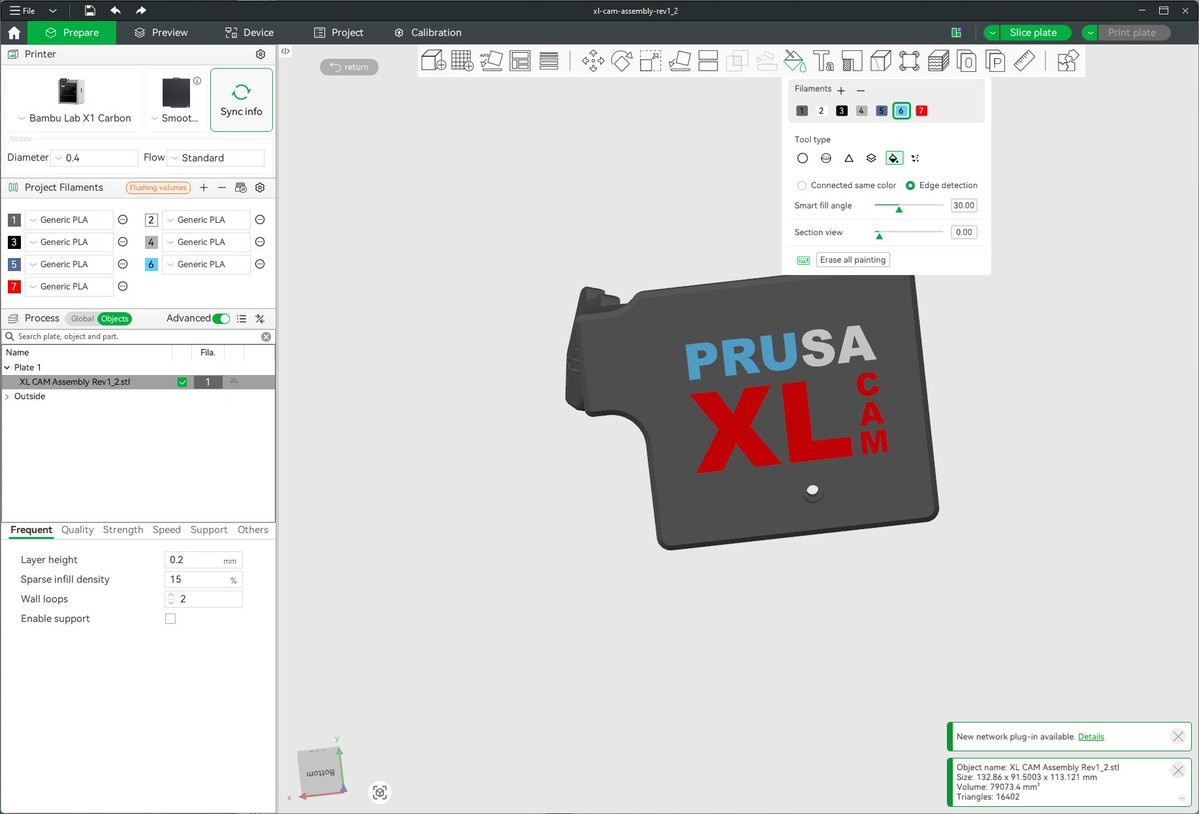Switch to the Device tab

tap(249, 33)
